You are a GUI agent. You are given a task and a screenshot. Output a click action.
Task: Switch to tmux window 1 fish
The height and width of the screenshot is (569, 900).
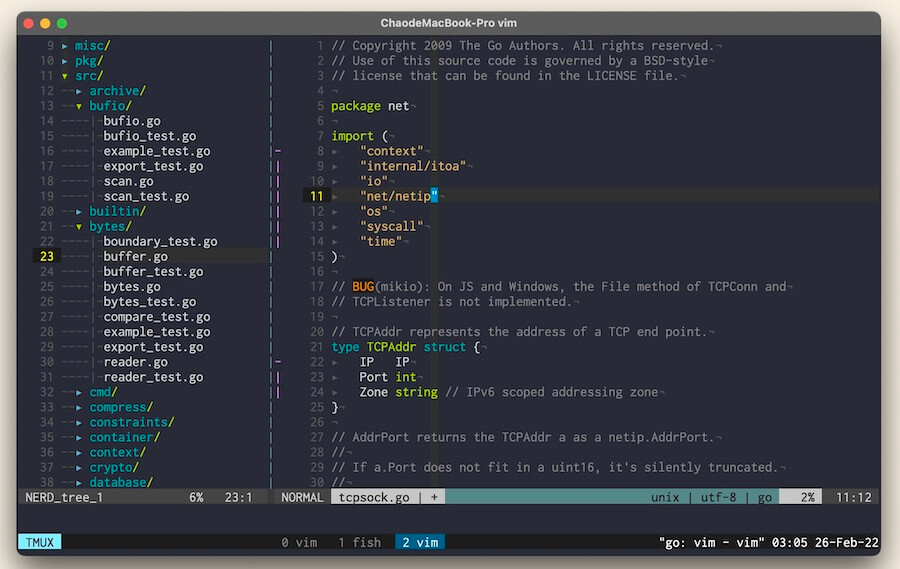pos(359,542)
